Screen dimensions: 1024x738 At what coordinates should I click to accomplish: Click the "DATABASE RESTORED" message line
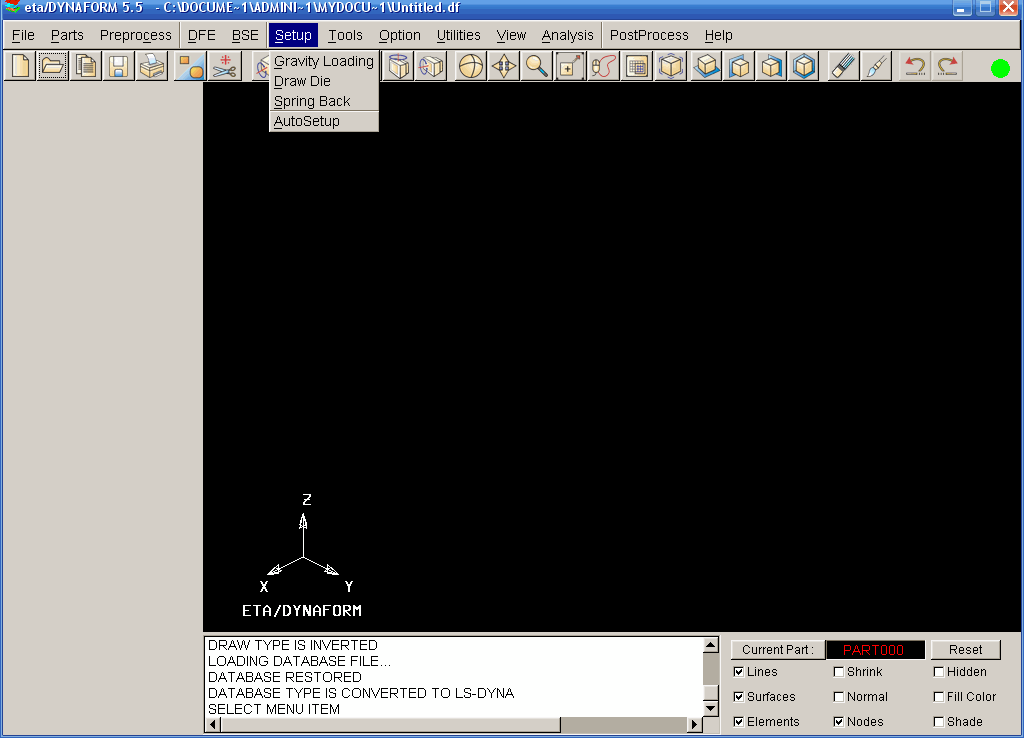tap(285, 677)
